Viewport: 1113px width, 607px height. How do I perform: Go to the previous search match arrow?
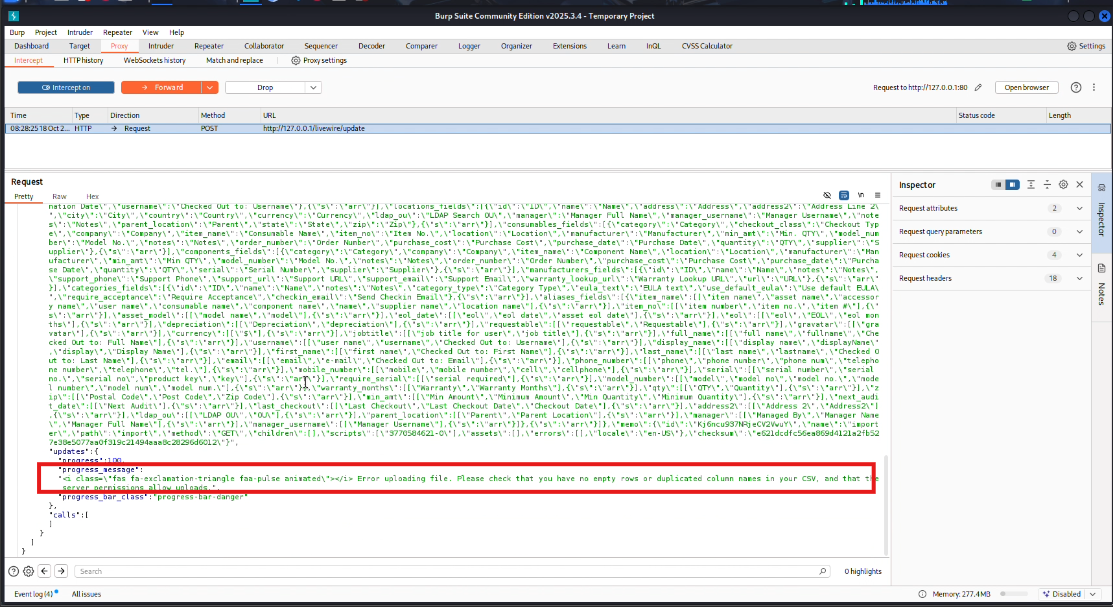[x=44, y=571]
